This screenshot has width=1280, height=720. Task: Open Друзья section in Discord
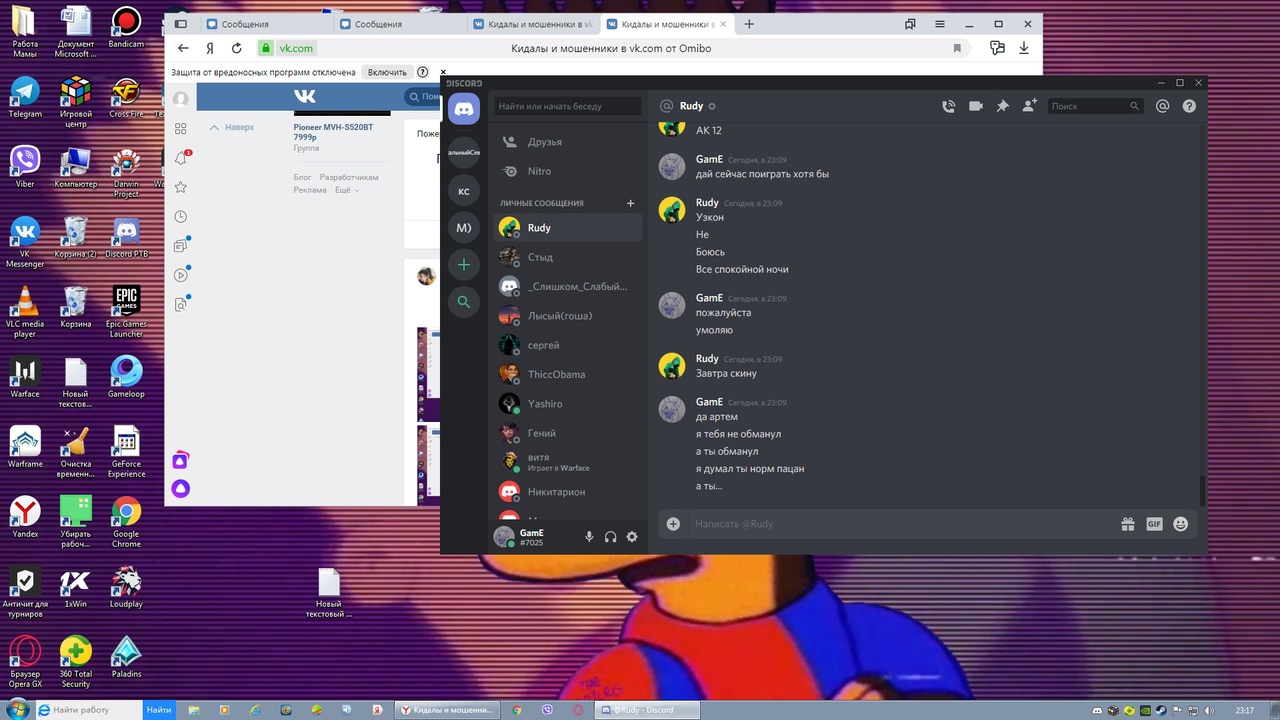[x=544, y=142]
